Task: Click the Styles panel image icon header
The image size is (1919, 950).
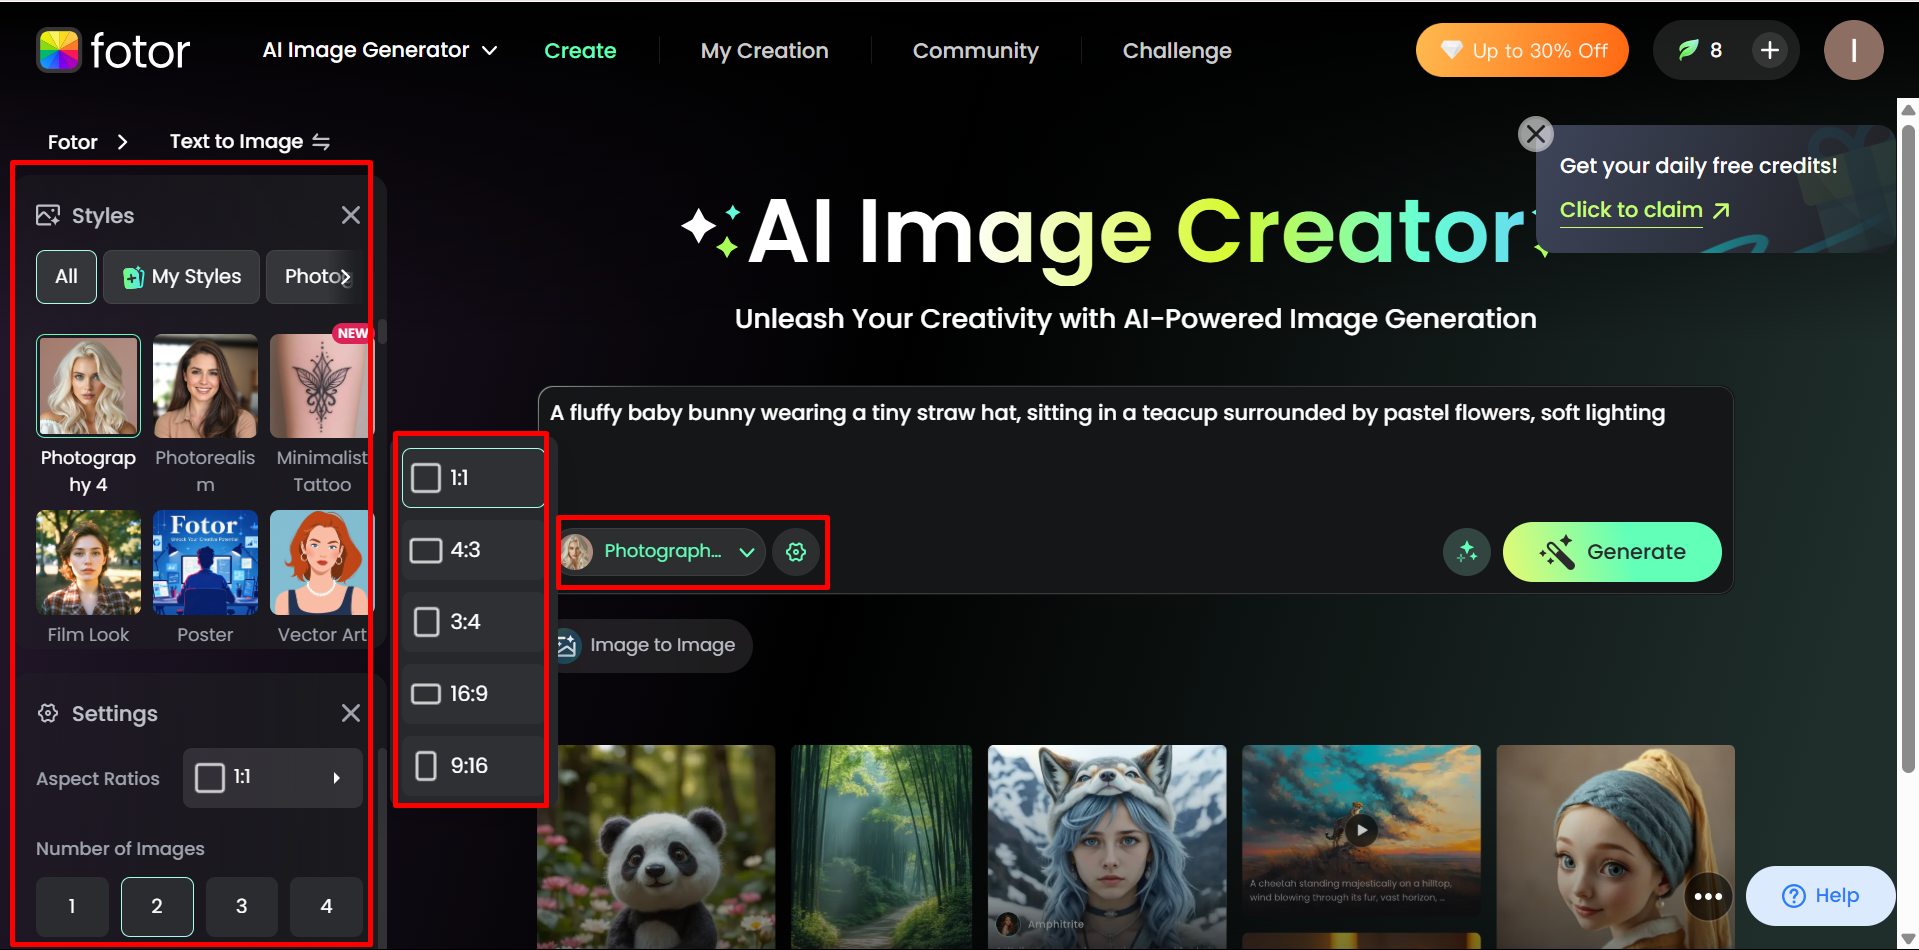Action: coord(46,214)
